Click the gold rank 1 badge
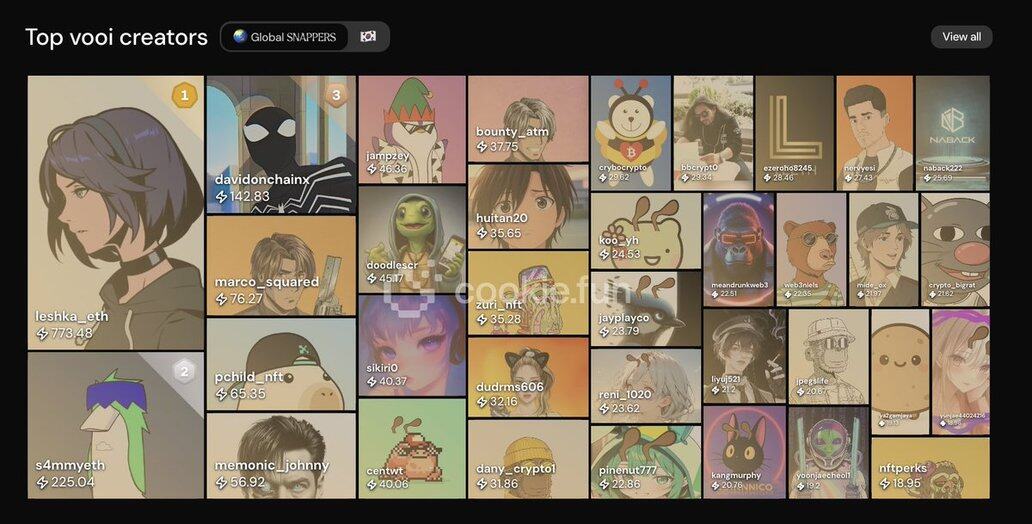The image size is (1032, 524). [184, 95]
